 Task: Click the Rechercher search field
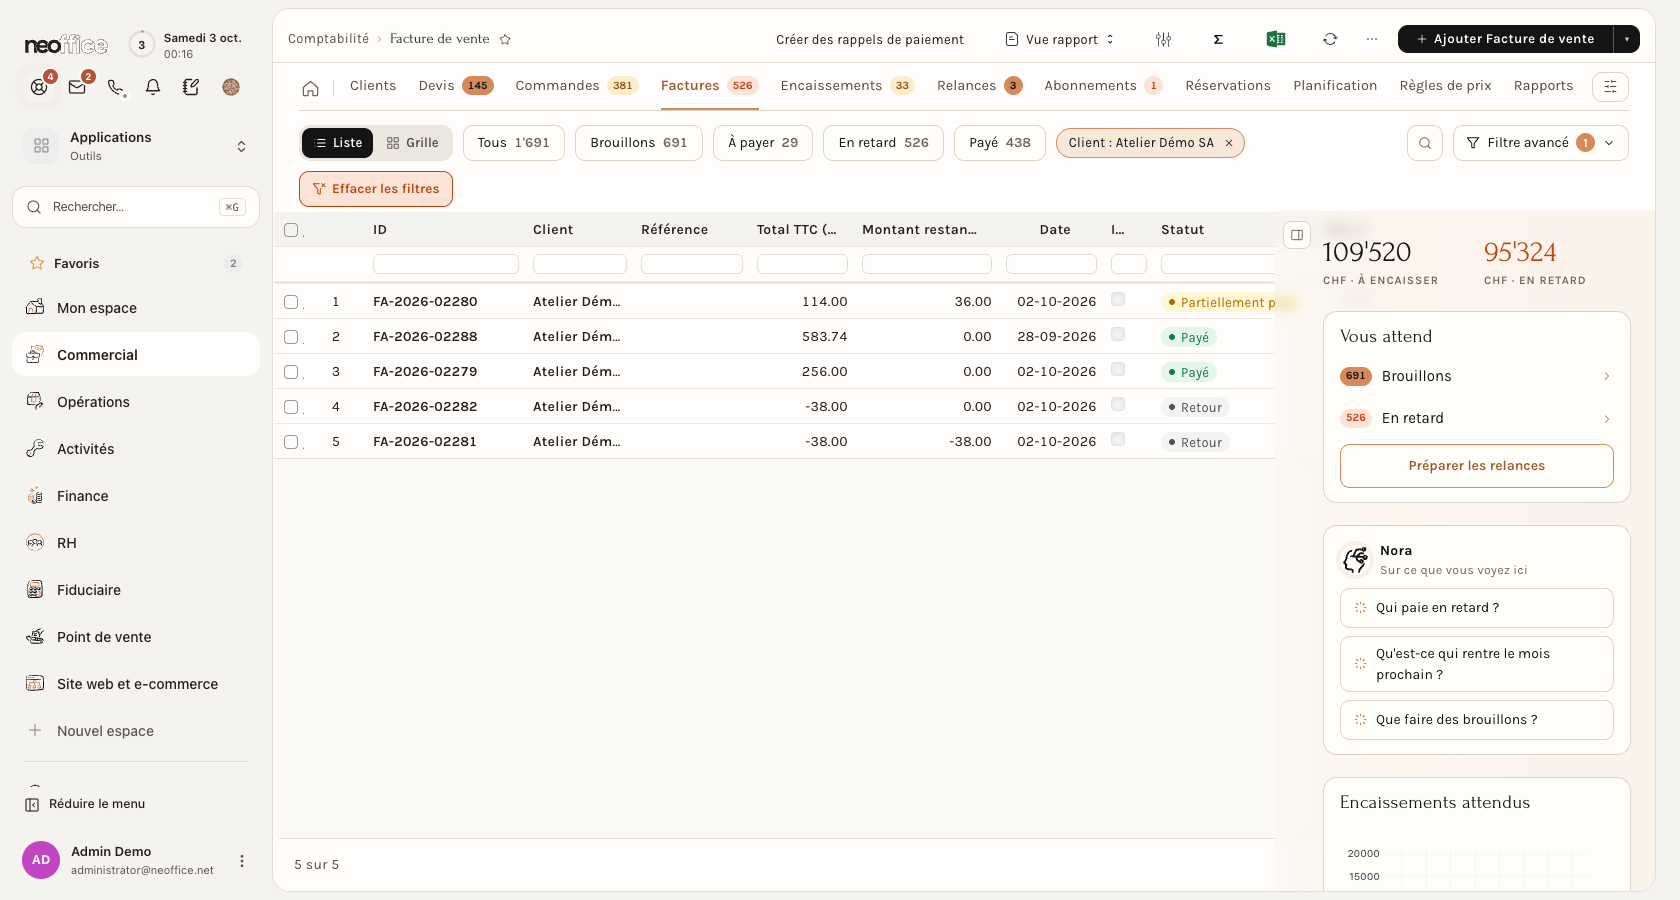tap(136, 207)
